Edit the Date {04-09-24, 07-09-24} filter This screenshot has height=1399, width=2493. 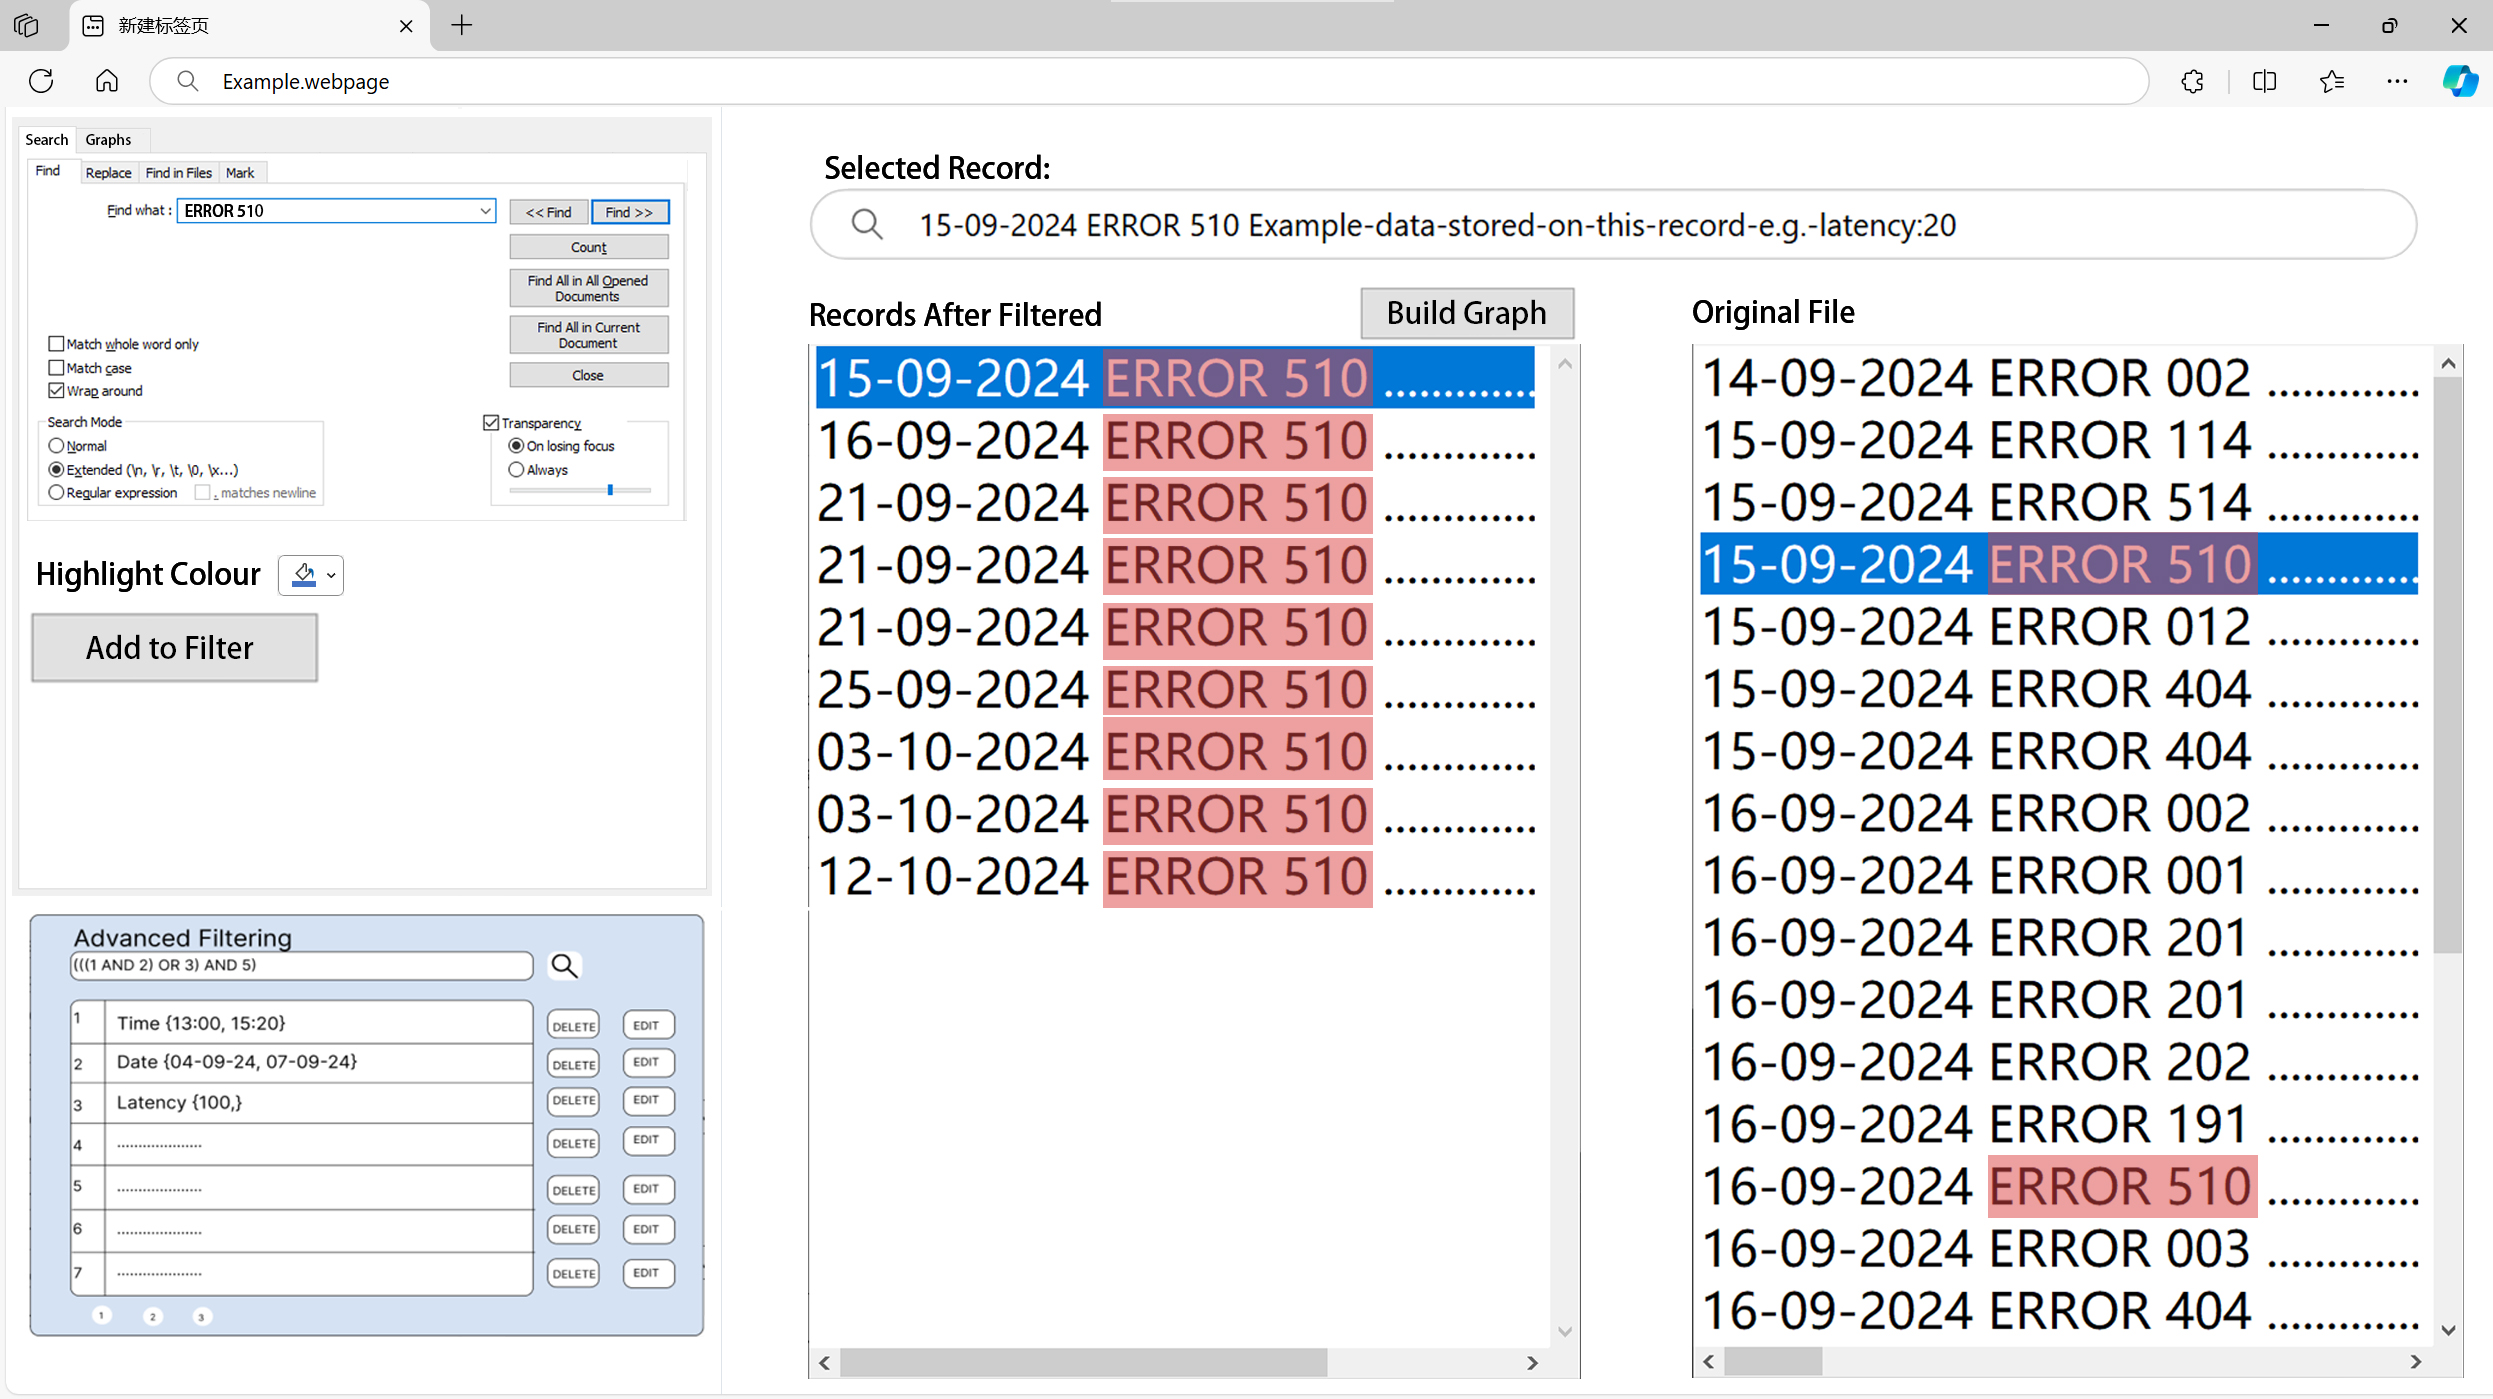pyautogui.click(x=647, y=1062)
